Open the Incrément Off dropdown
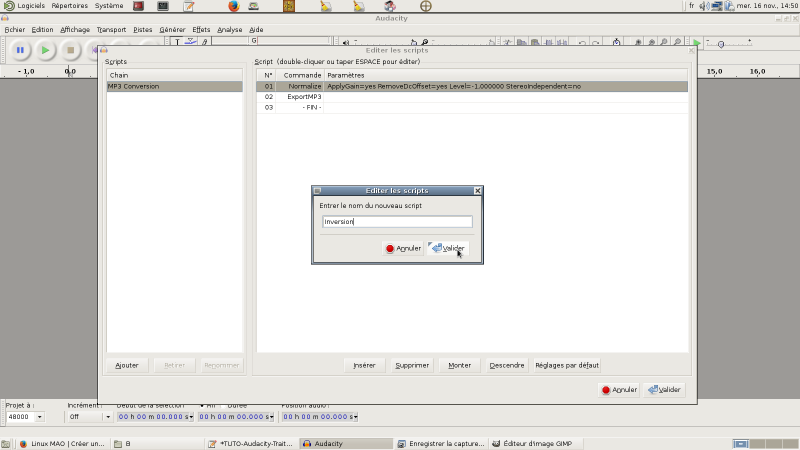800x450 pixels. pos(108,417)
